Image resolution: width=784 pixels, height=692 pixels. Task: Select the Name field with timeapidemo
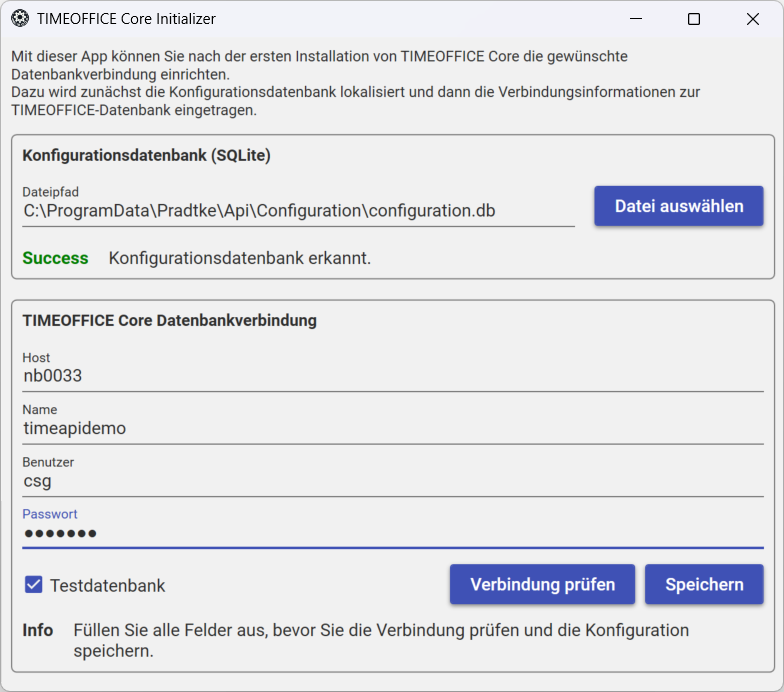tap(393, 428)
